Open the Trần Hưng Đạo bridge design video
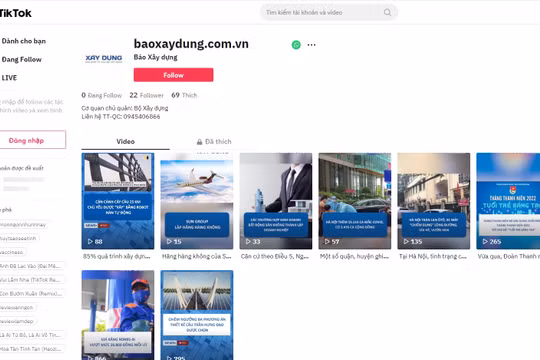This screenshot has width=540, height=360. (197, 315)
